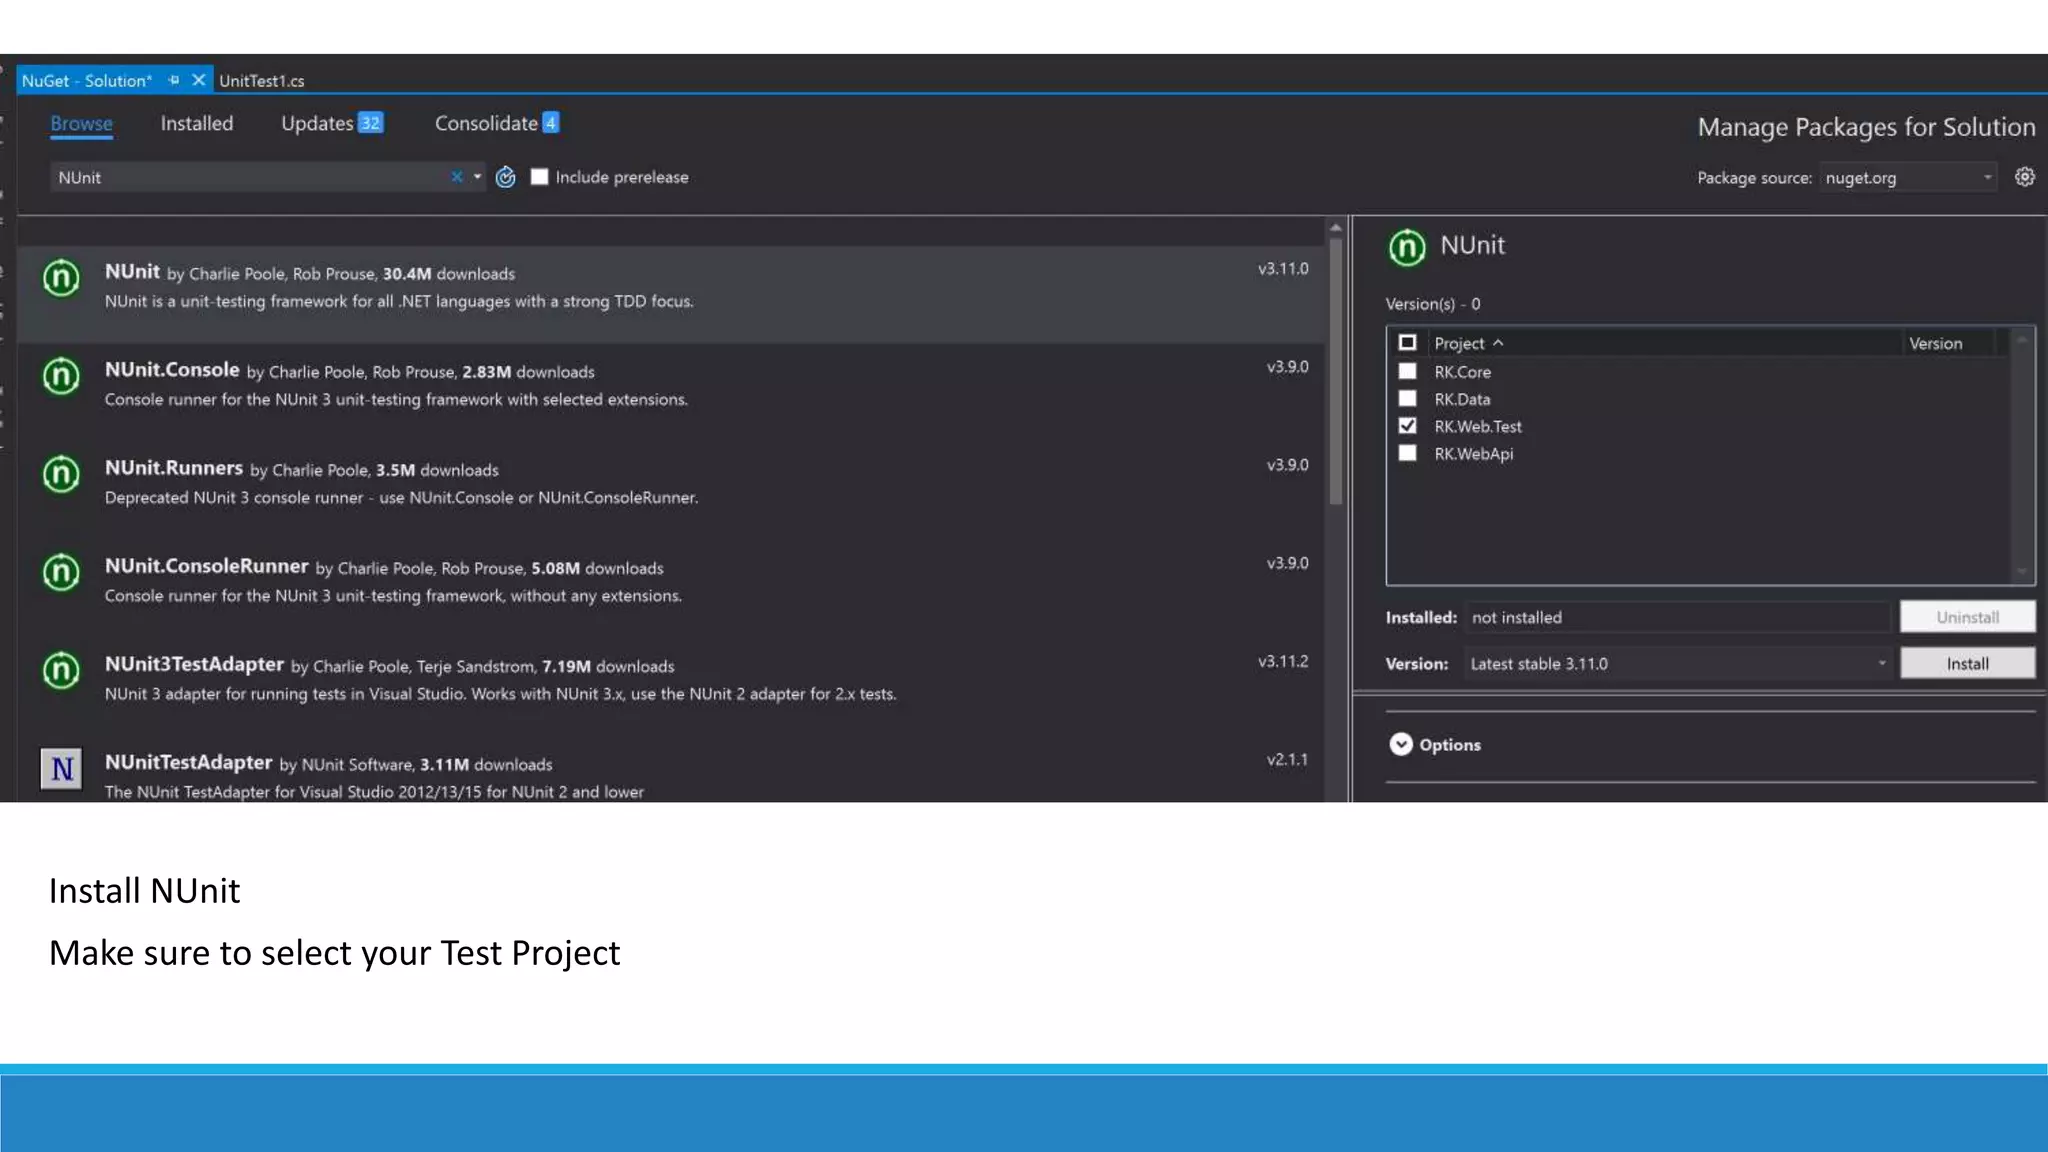Click the package list scrollbar thumb
Image resolution: width=2048 pixels, height=1152 pixels.
1336,370
